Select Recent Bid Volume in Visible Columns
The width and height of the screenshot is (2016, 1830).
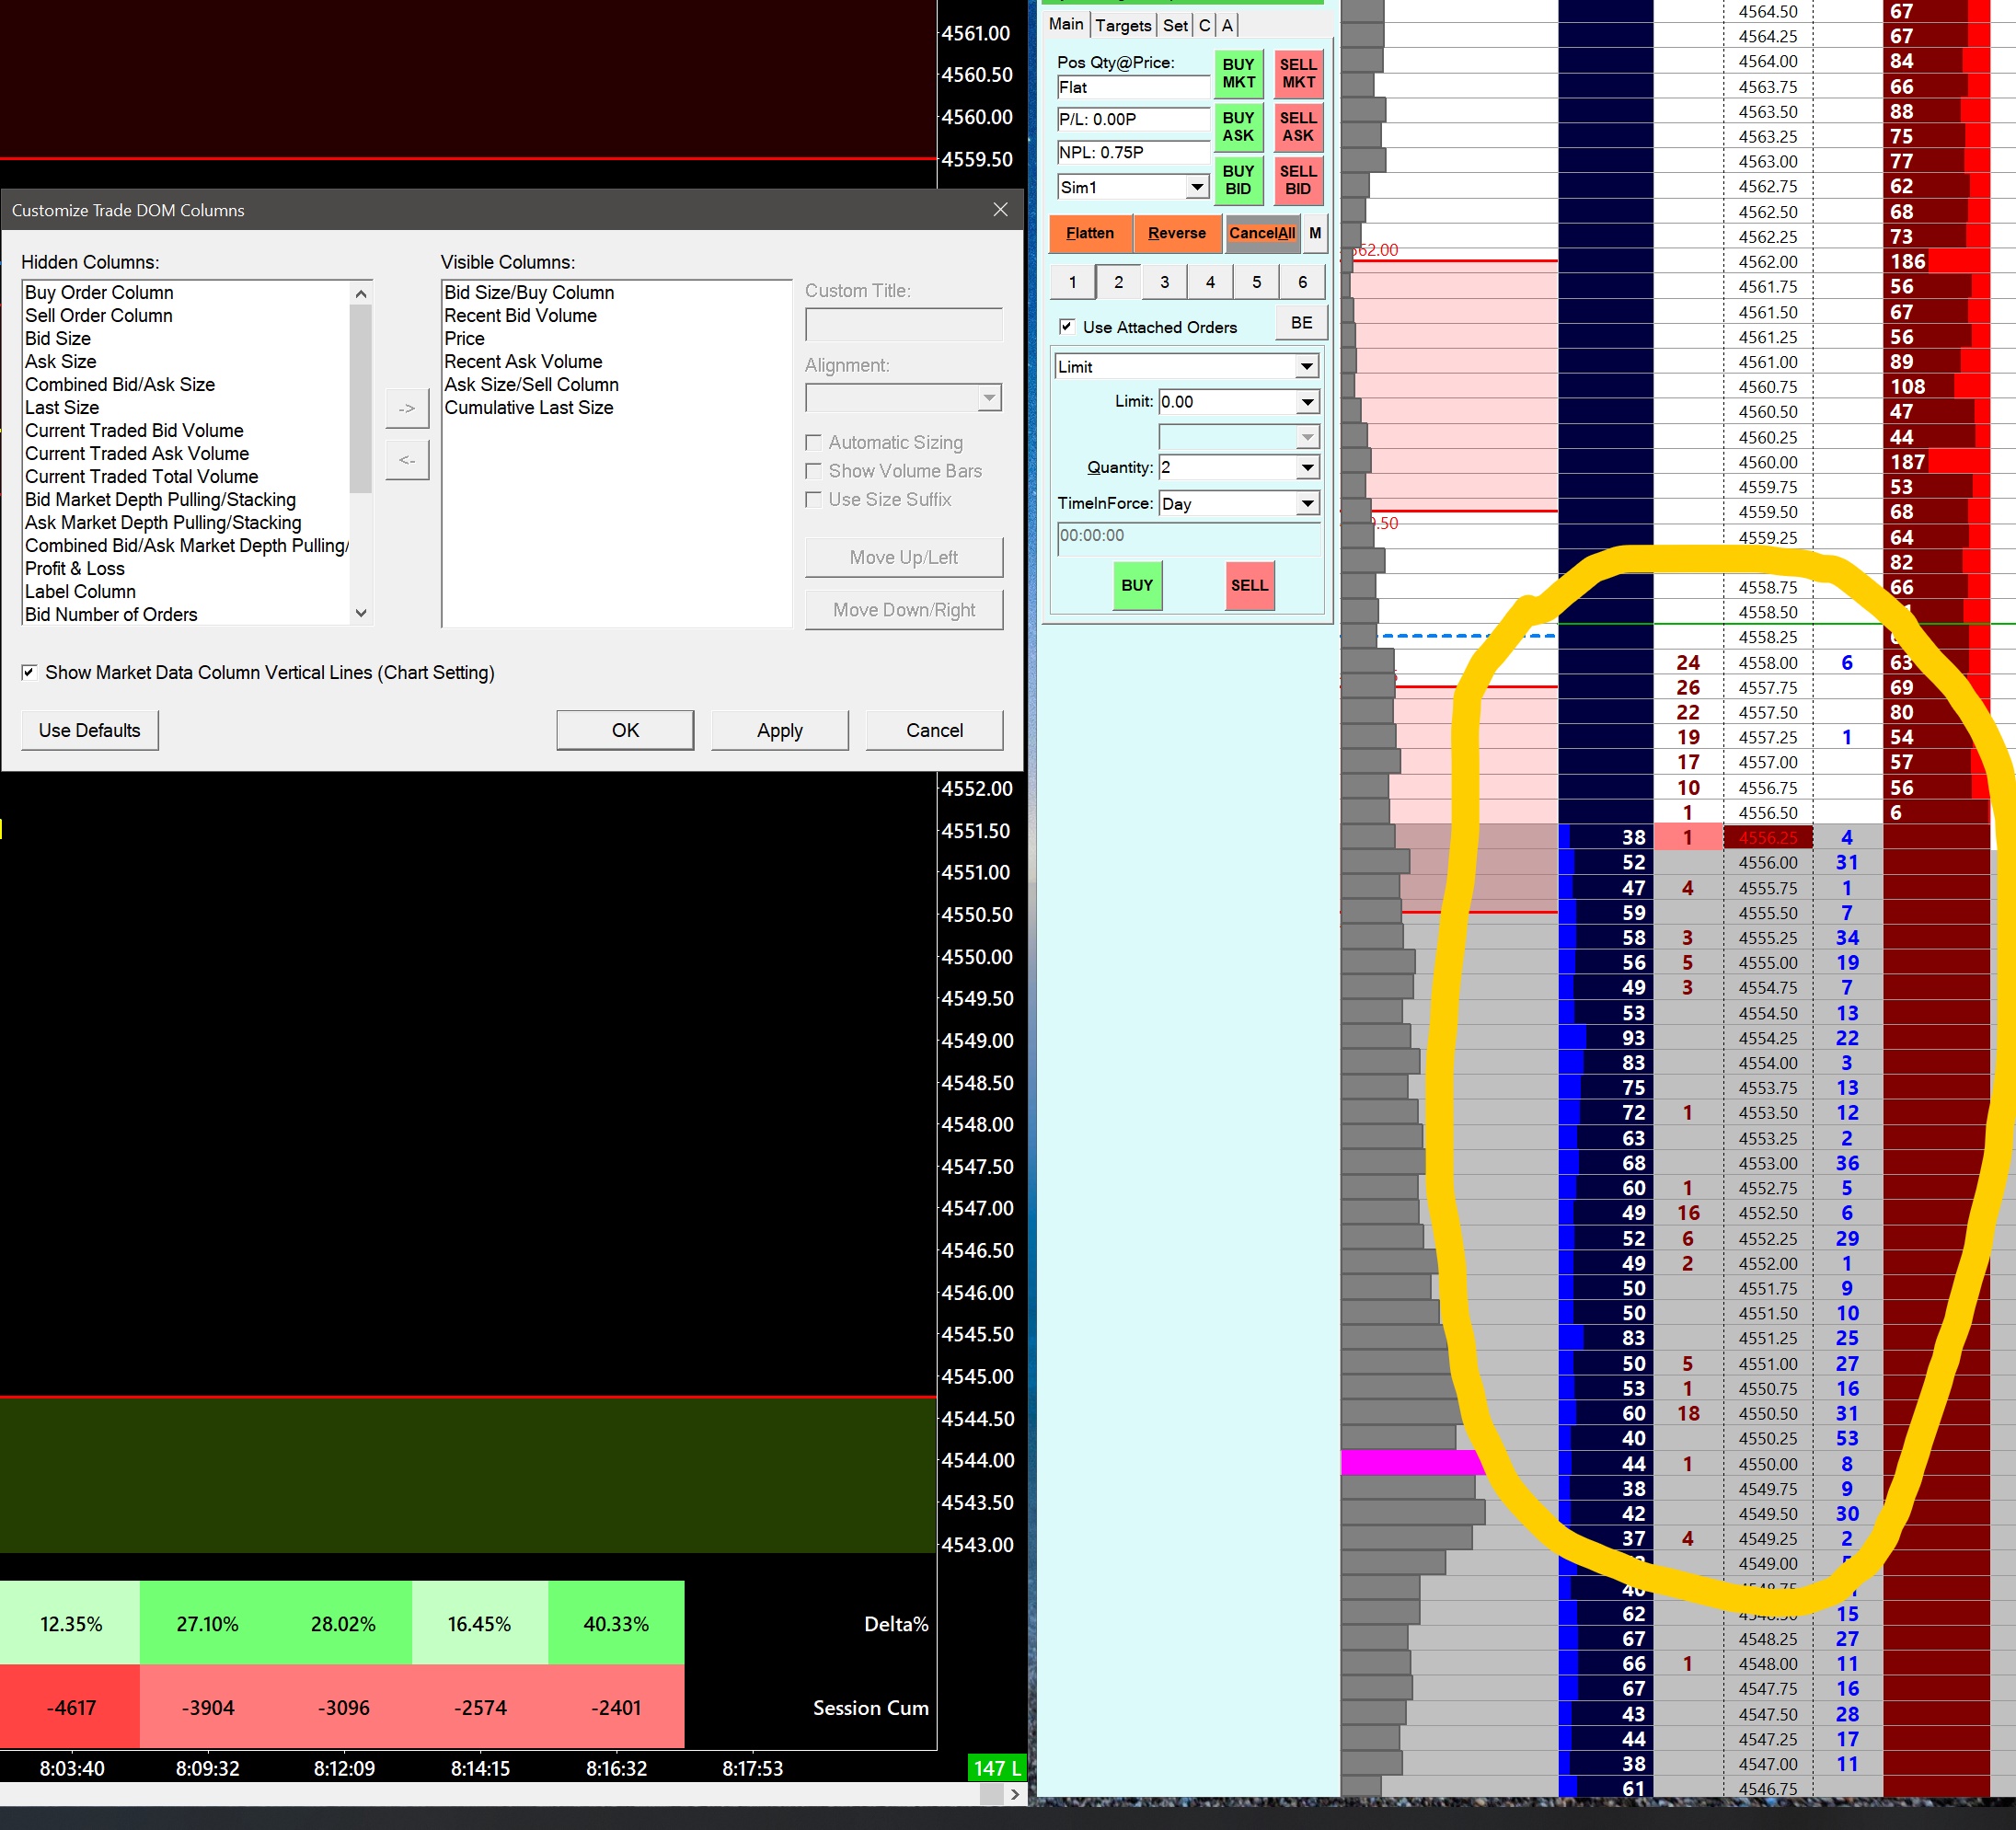click(x=520, y=316)
